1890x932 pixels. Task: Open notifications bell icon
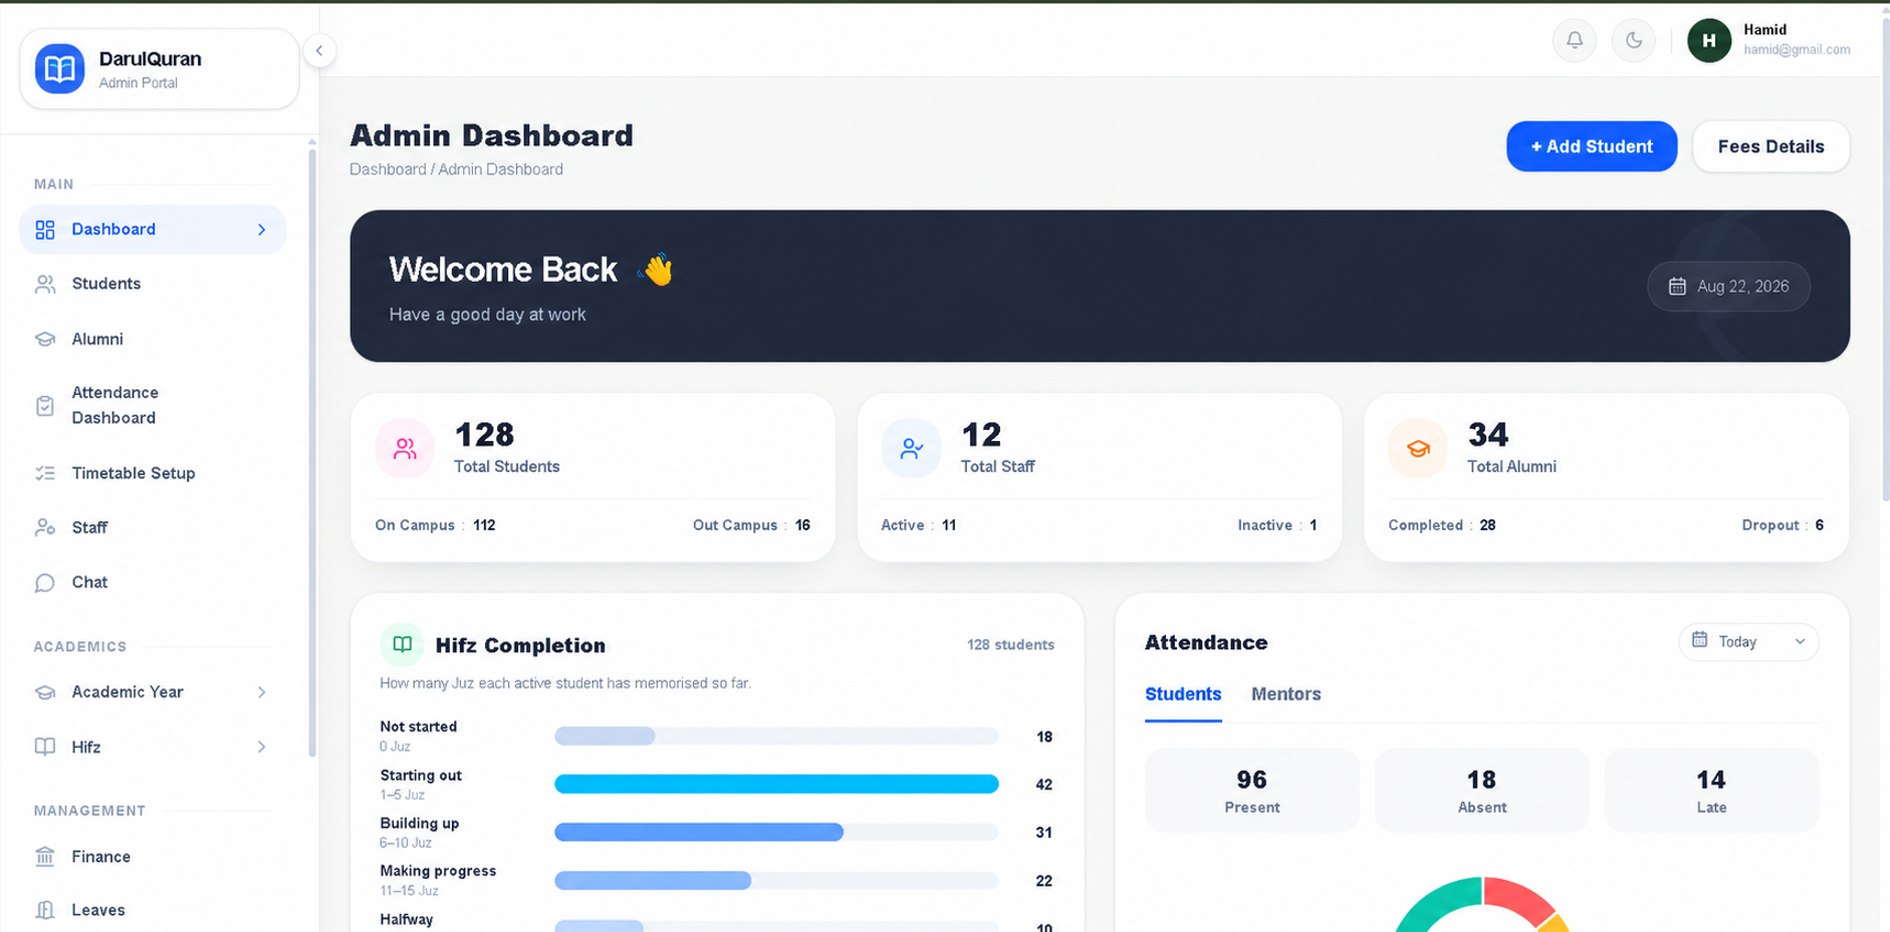click(x=1574, y=41)
